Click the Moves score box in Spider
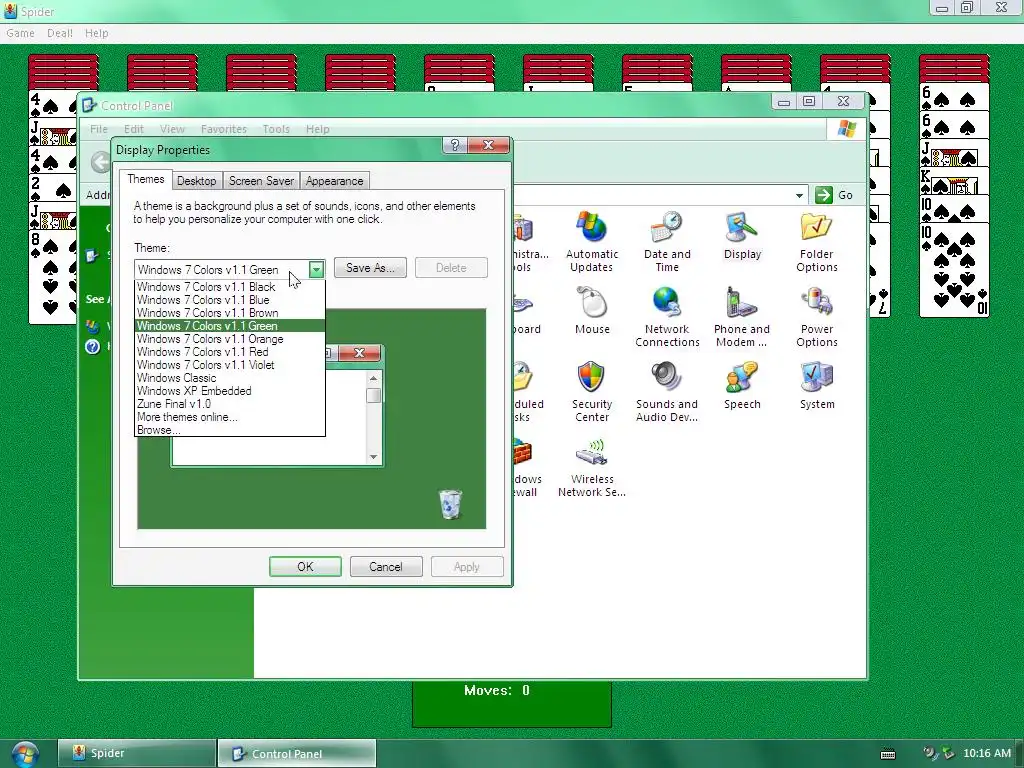This screenshot has width=1024, height=768. [512, 704]
